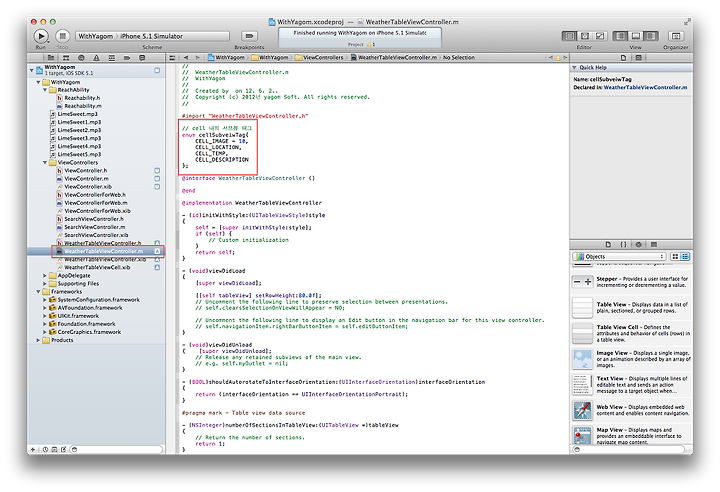Select the Assistant editor mode
720x492 pixels.
(x=585, y=36)
